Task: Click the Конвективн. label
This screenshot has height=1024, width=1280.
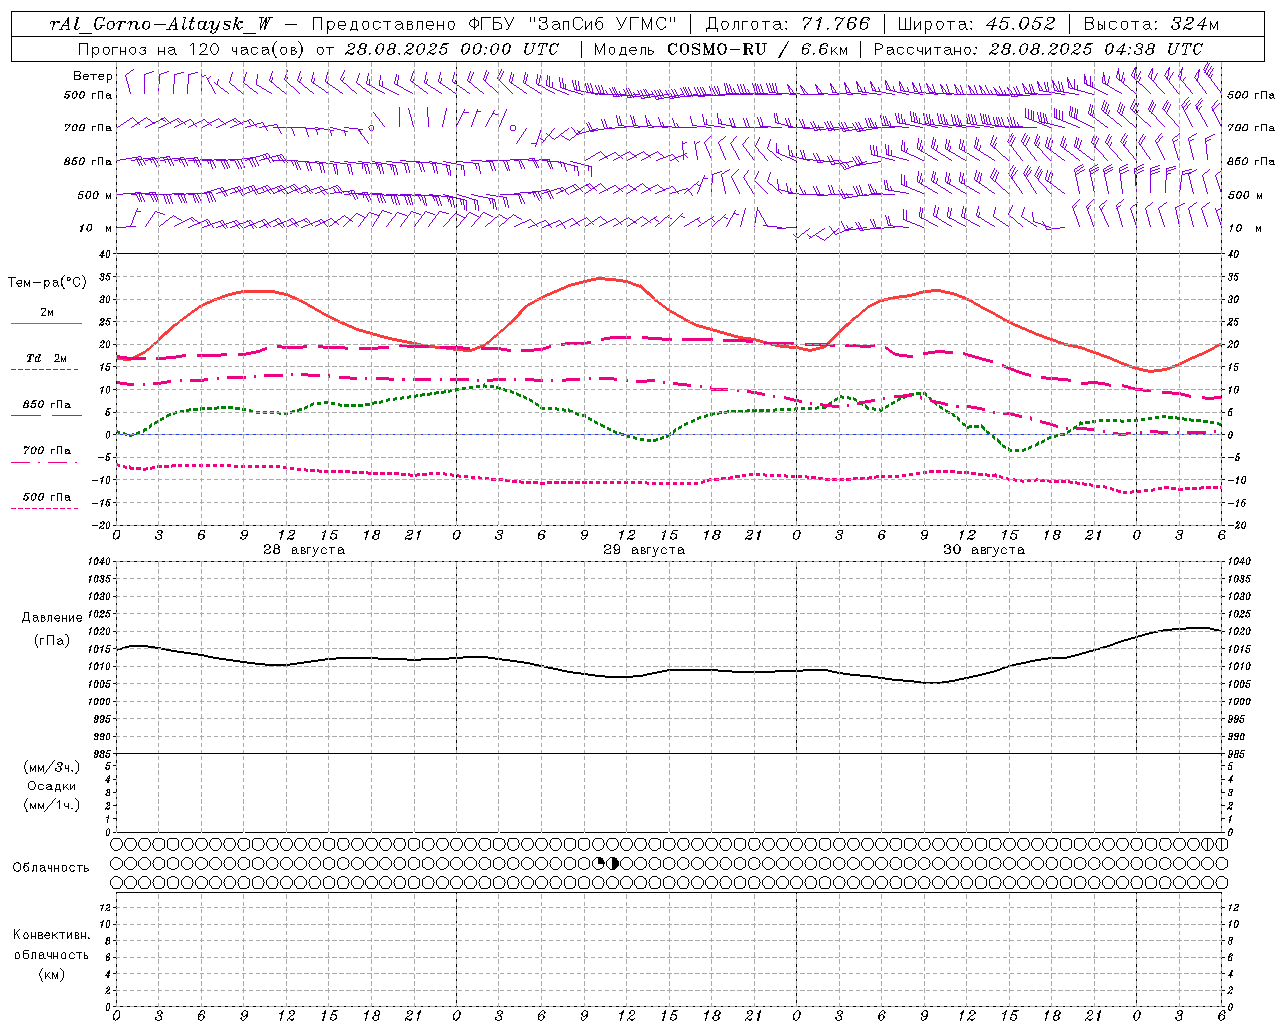Action: [52, 935]
